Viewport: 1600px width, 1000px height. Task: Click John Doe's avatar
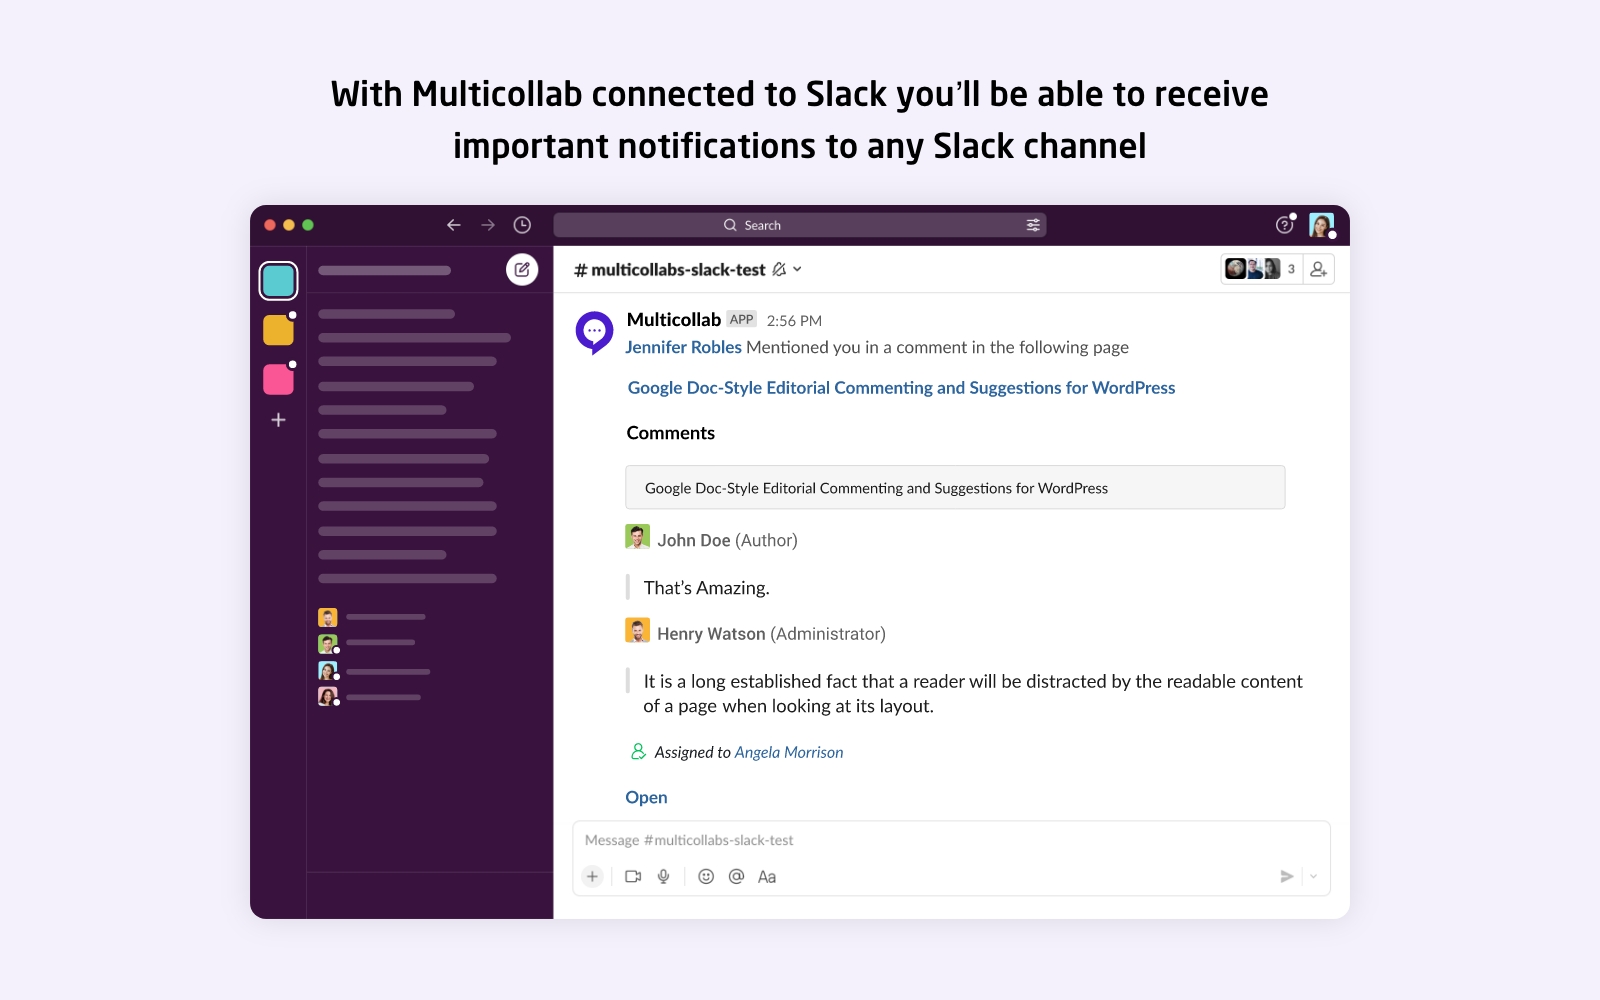637,537
